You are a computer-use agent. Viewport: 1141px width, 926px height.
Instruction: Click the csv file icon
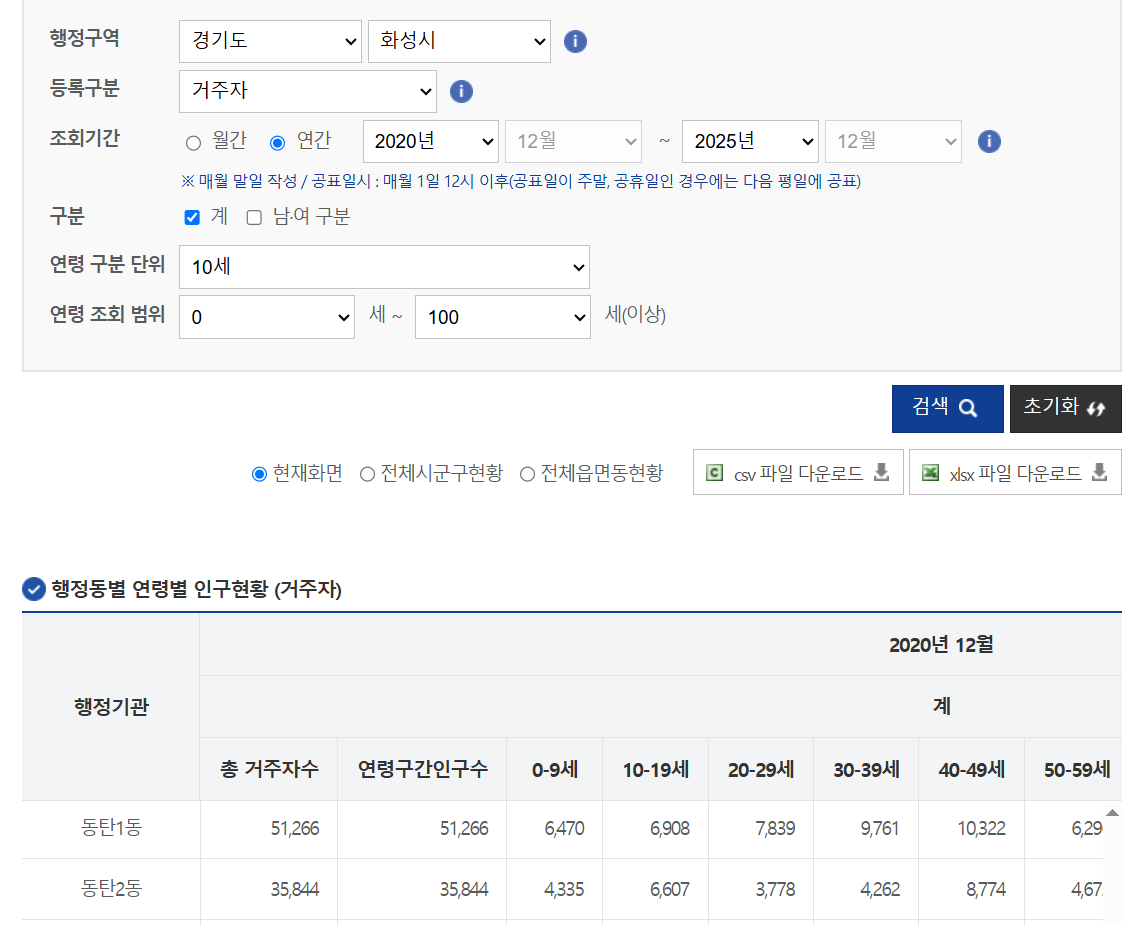point(715,473)
